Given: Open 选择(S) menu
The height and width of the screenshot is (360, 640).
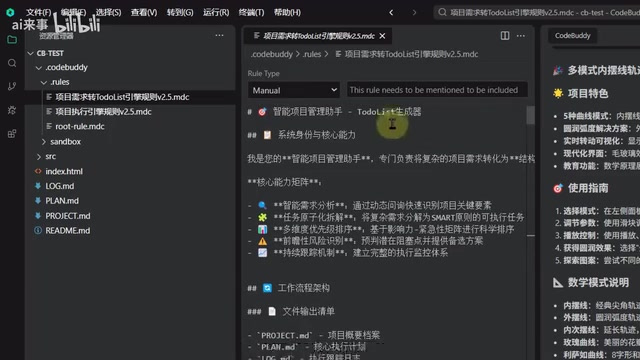Looking at the screenshot, I should click(x=108, y=13).
